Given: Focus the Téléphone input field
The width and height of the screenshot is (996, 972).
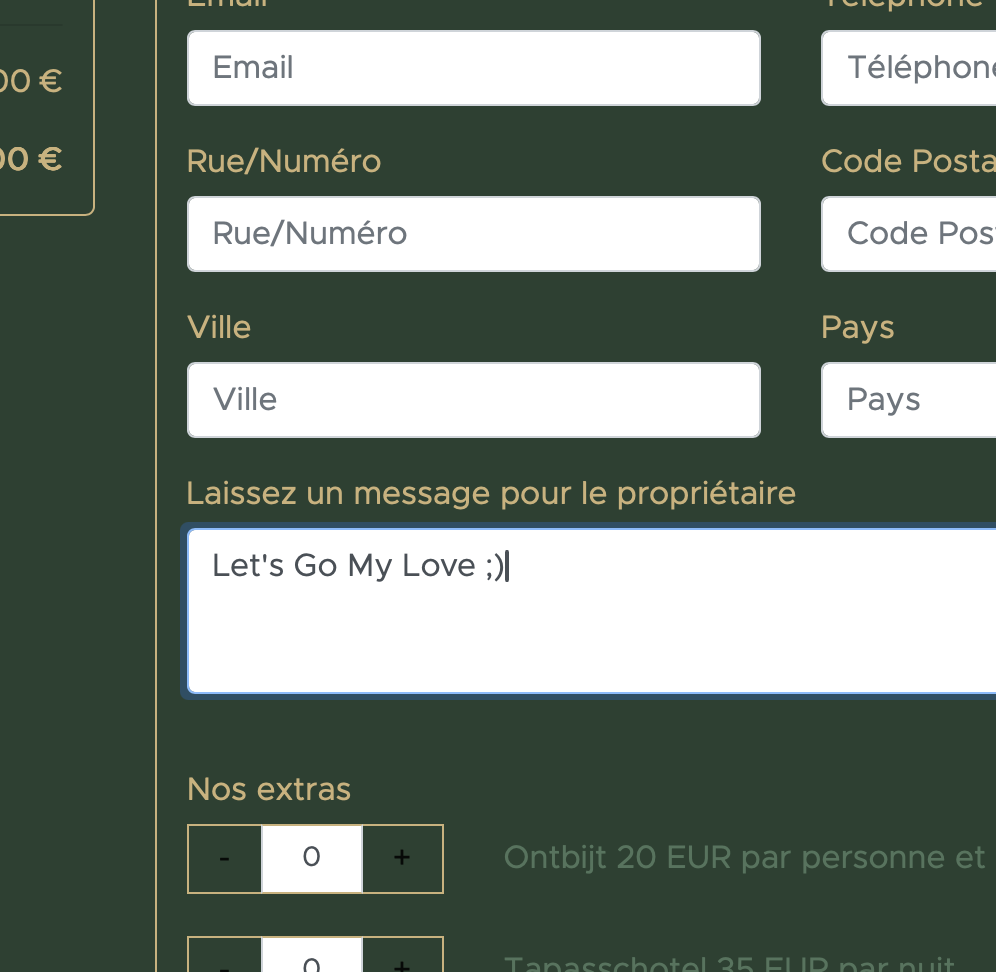Looking at the screenshot, I should pyautogui.click(x=908, y=68).
